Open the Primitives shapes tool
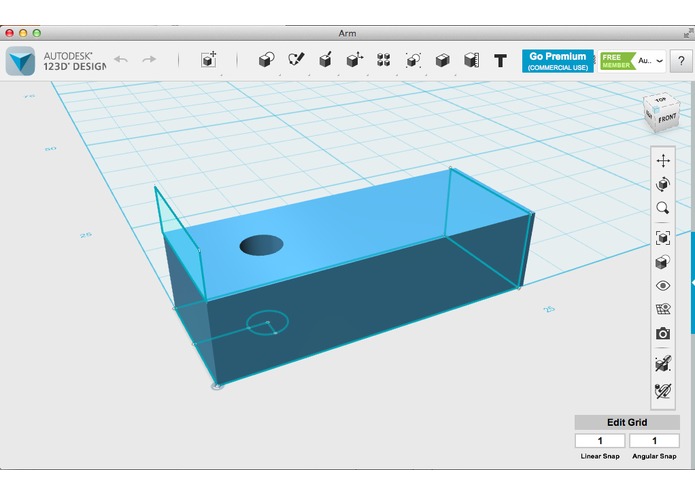This screenshot has height=494, width=695. point(266,59)
